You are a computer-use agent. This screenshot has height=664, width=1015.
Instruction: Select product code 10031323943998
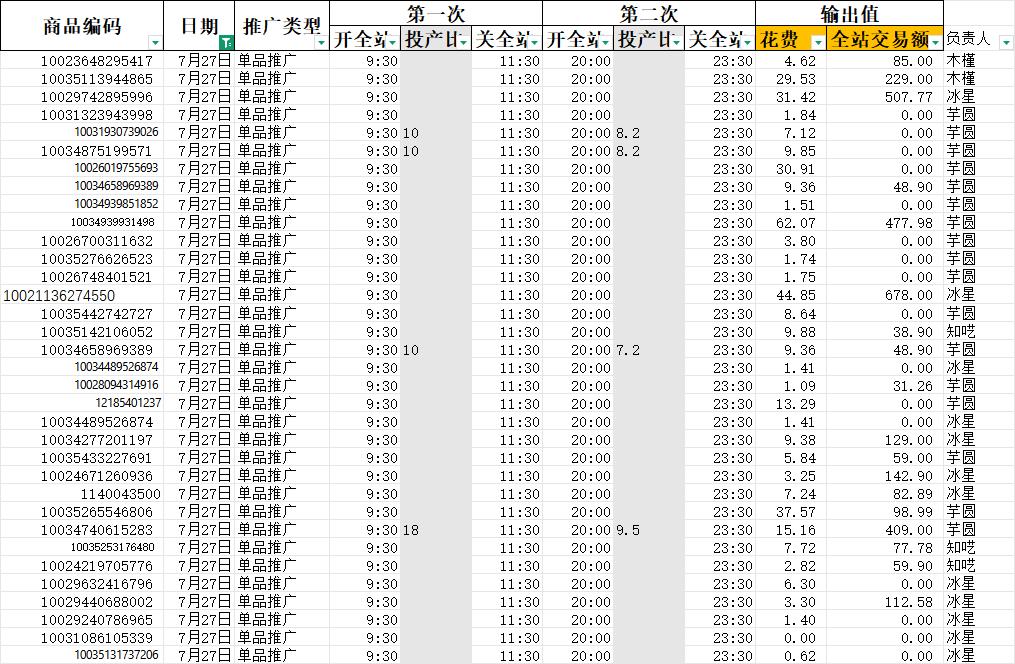(x=96, y=116)
